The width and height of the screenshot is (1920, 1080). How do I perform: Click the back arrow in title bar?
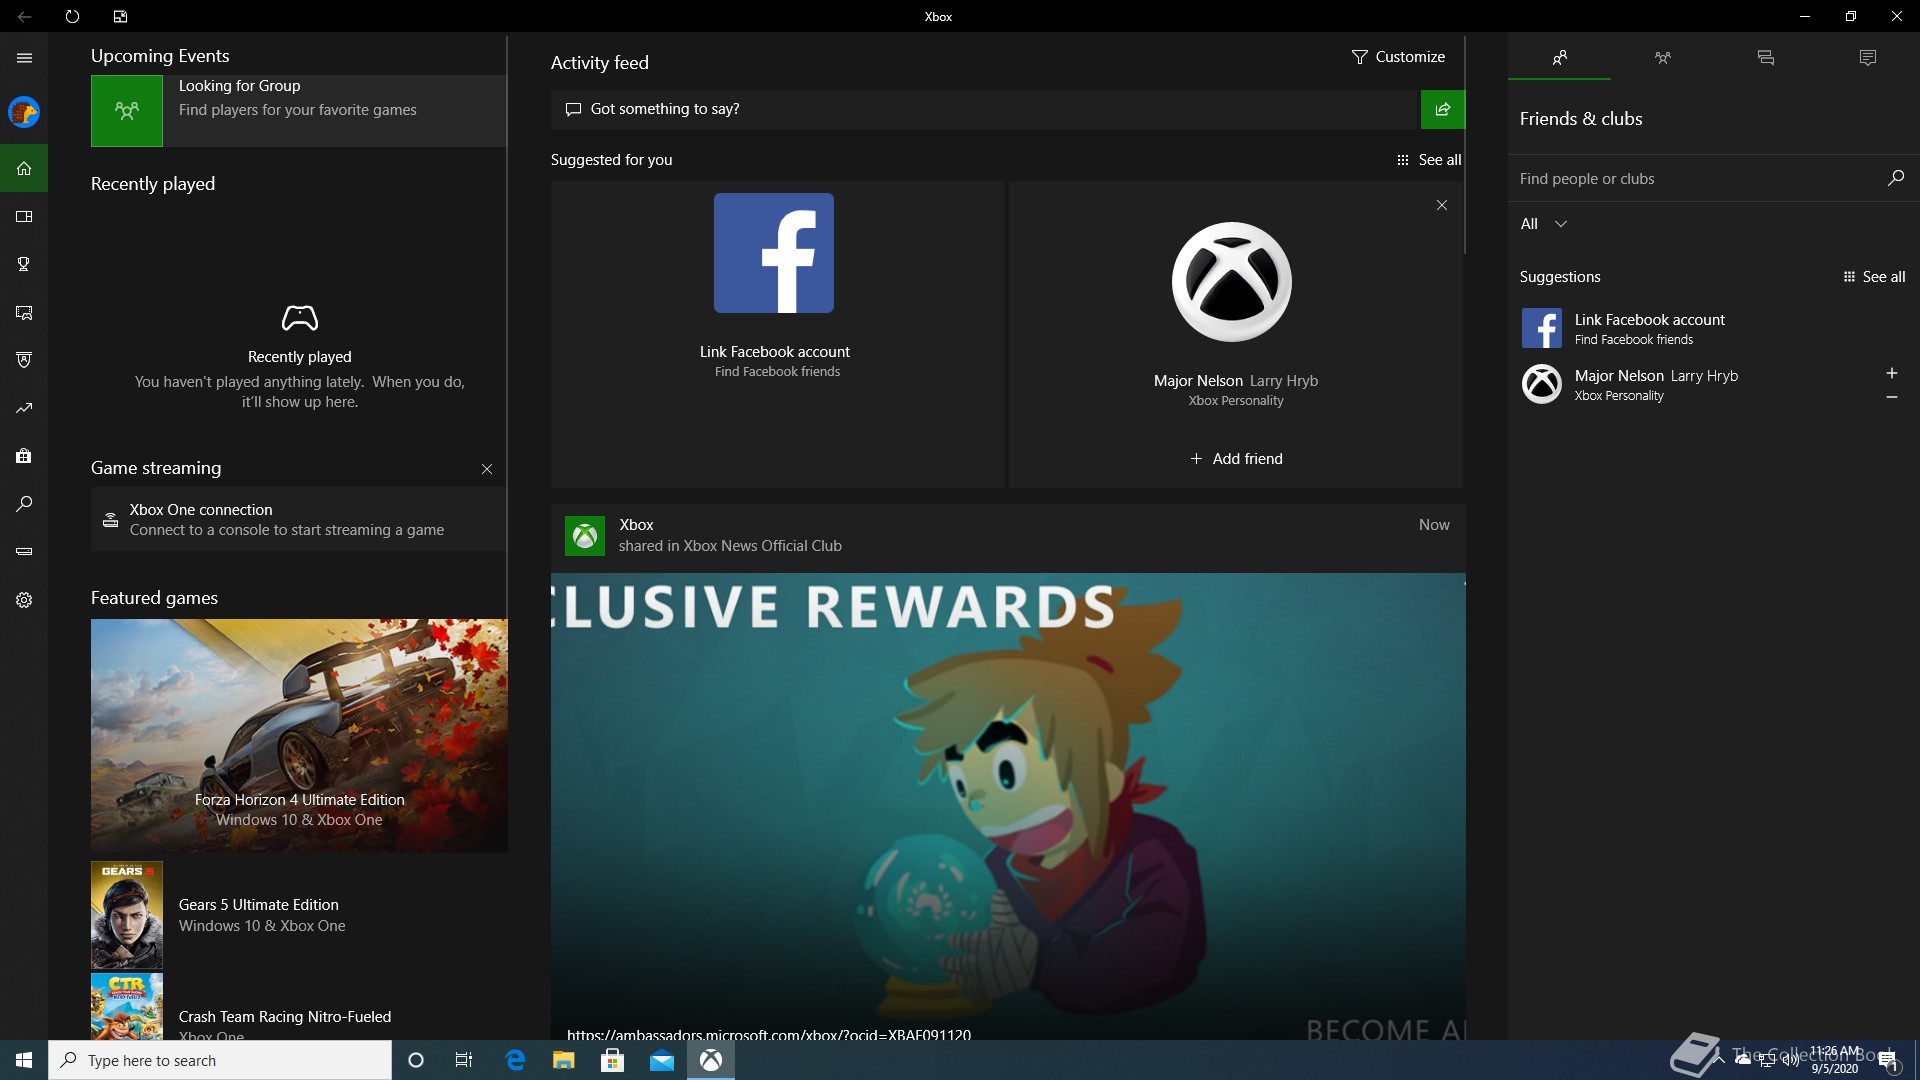[x=24, y=16]
